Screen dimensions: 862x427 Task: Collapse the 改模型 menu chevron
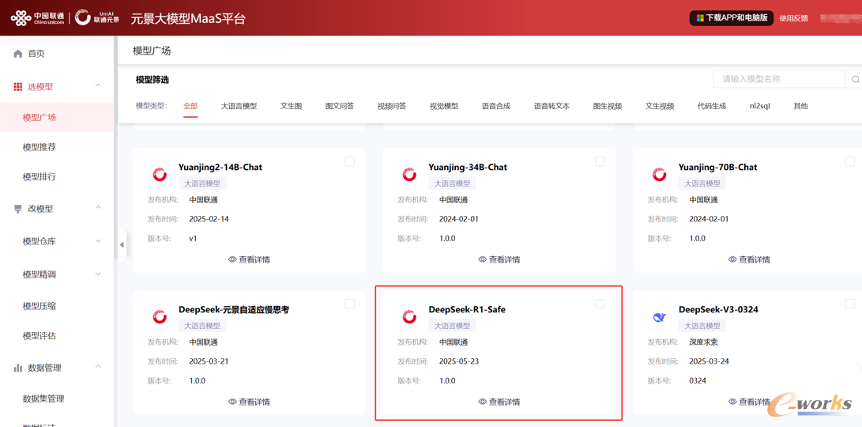(x=98, y=208)
